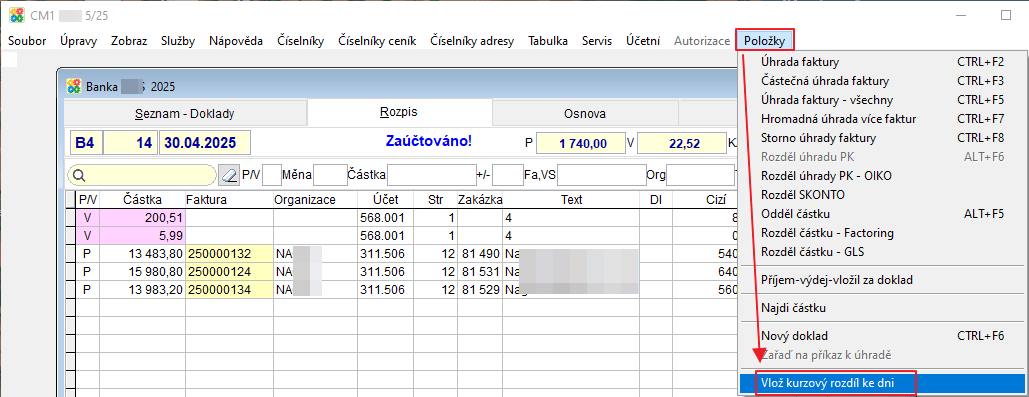Select invoice cell 250000124

[228, 271]
